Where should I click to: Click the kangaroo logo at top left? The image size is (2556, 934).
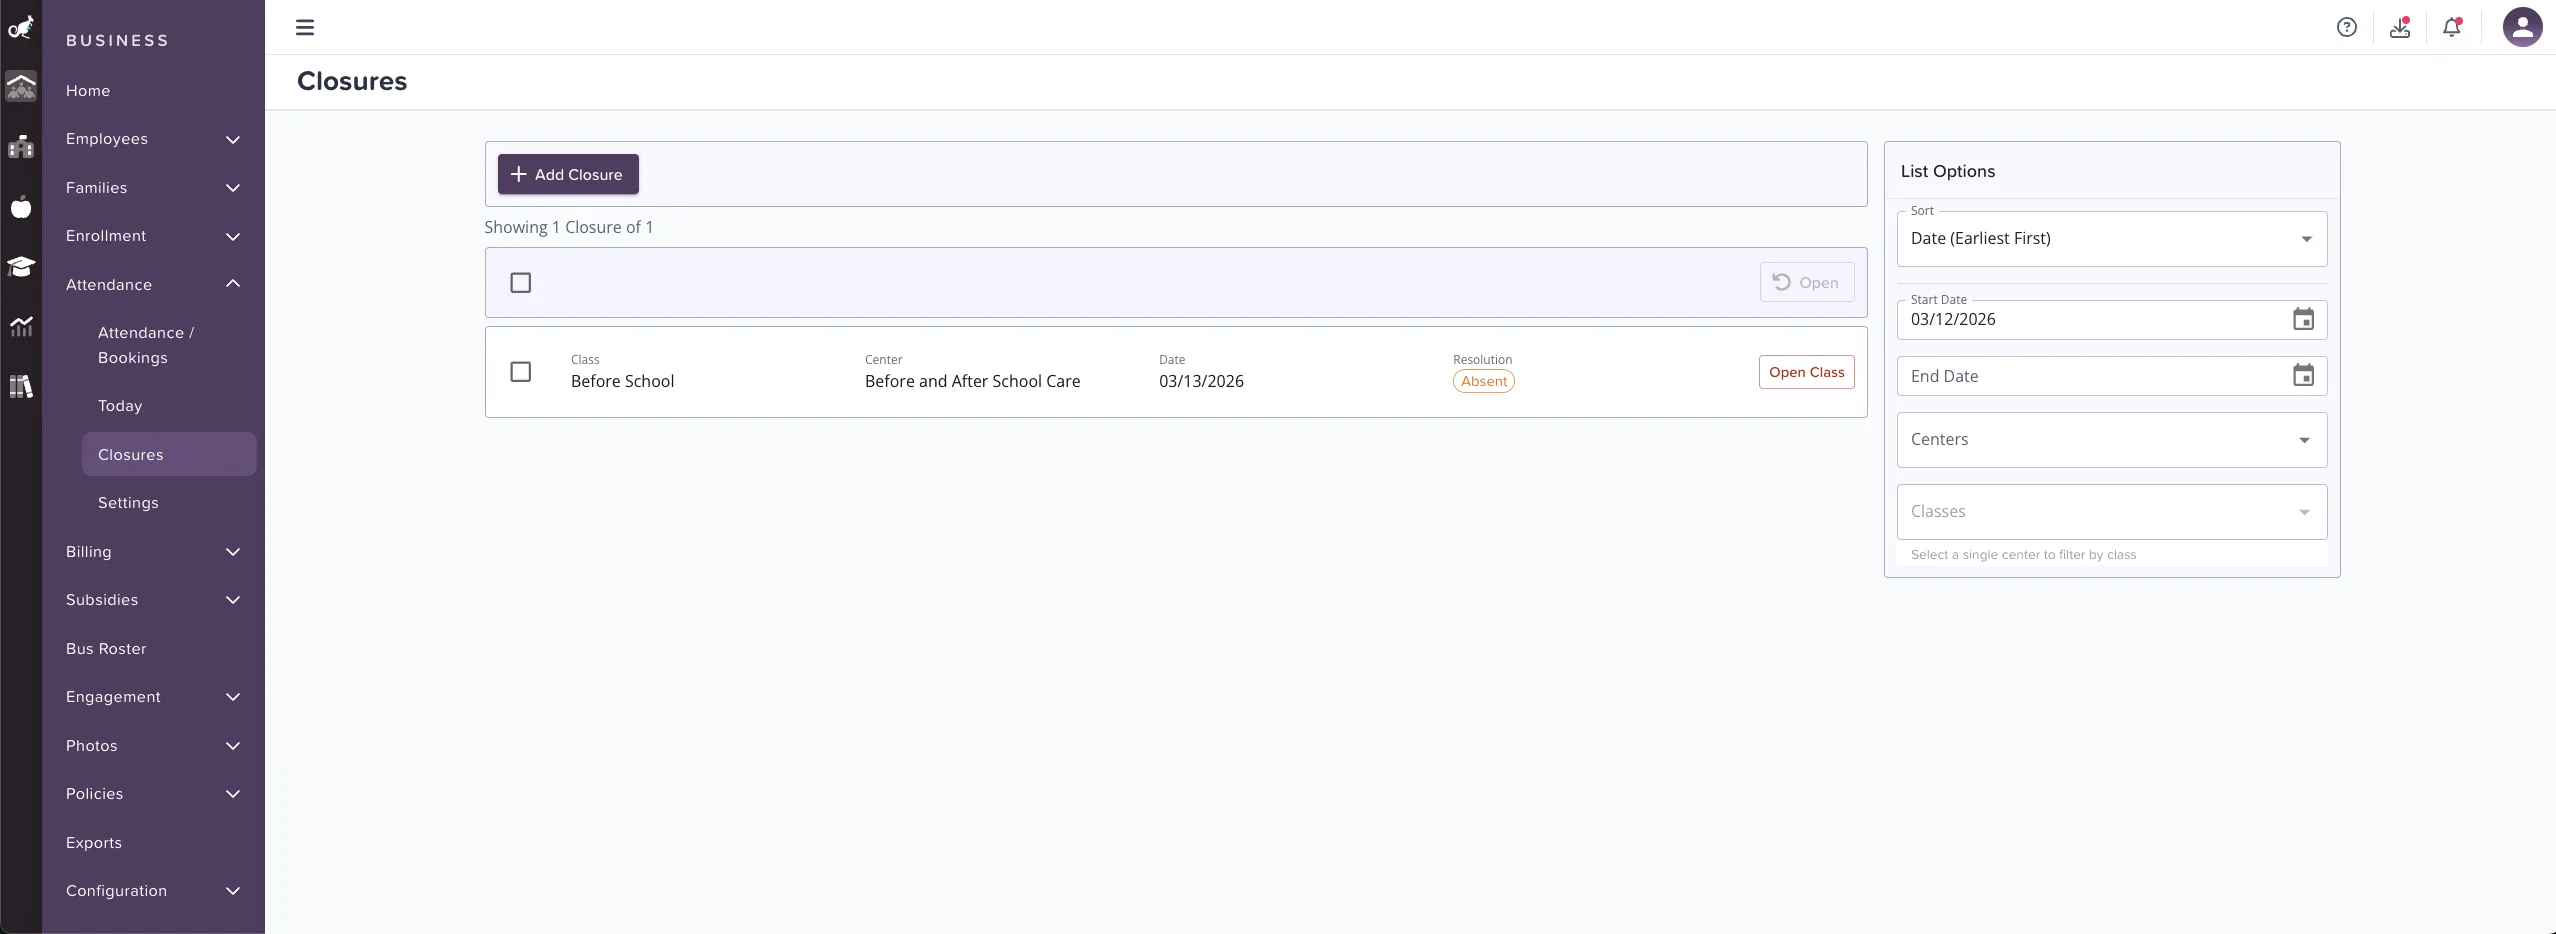click(21, 27)
